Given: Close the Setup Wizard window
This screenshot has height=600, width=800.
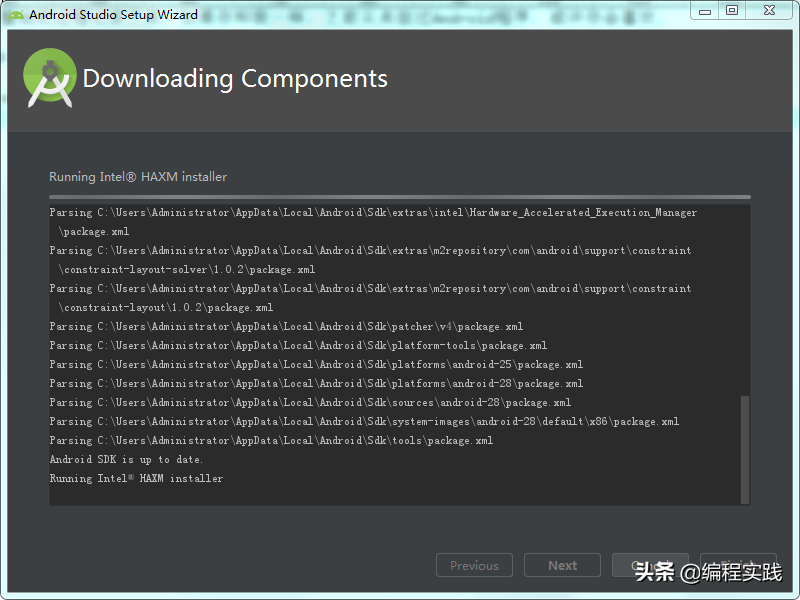Looking at the screenshot, I should (x=769, y=11).
